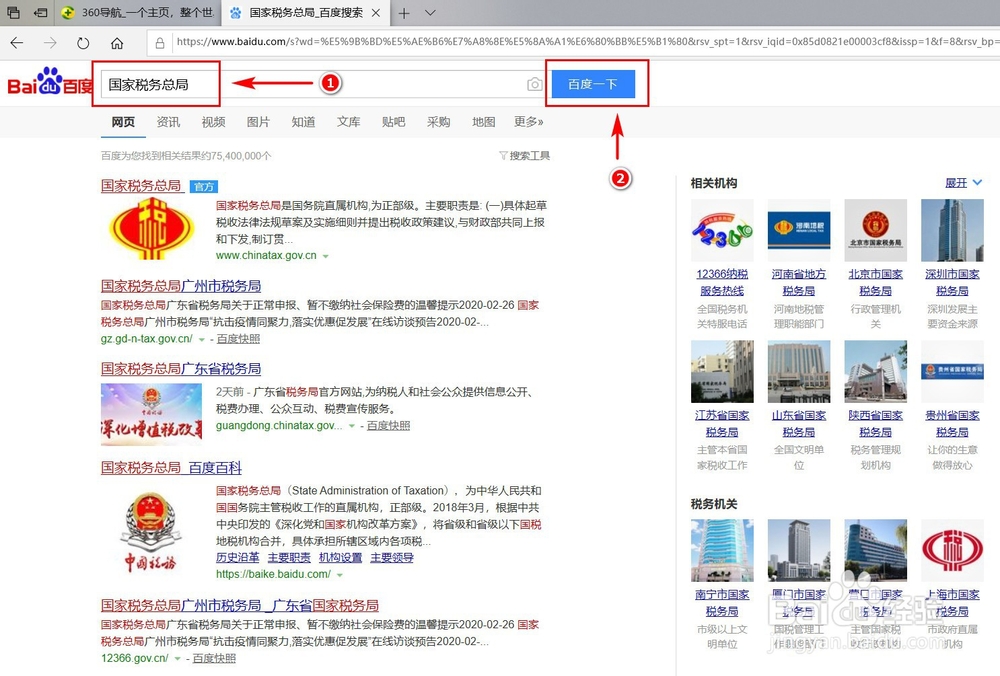Open the 深圳市国家税务局 link
Image resolution: width=1000 pixels, height=676 pixels.
[x=952, y=282]
